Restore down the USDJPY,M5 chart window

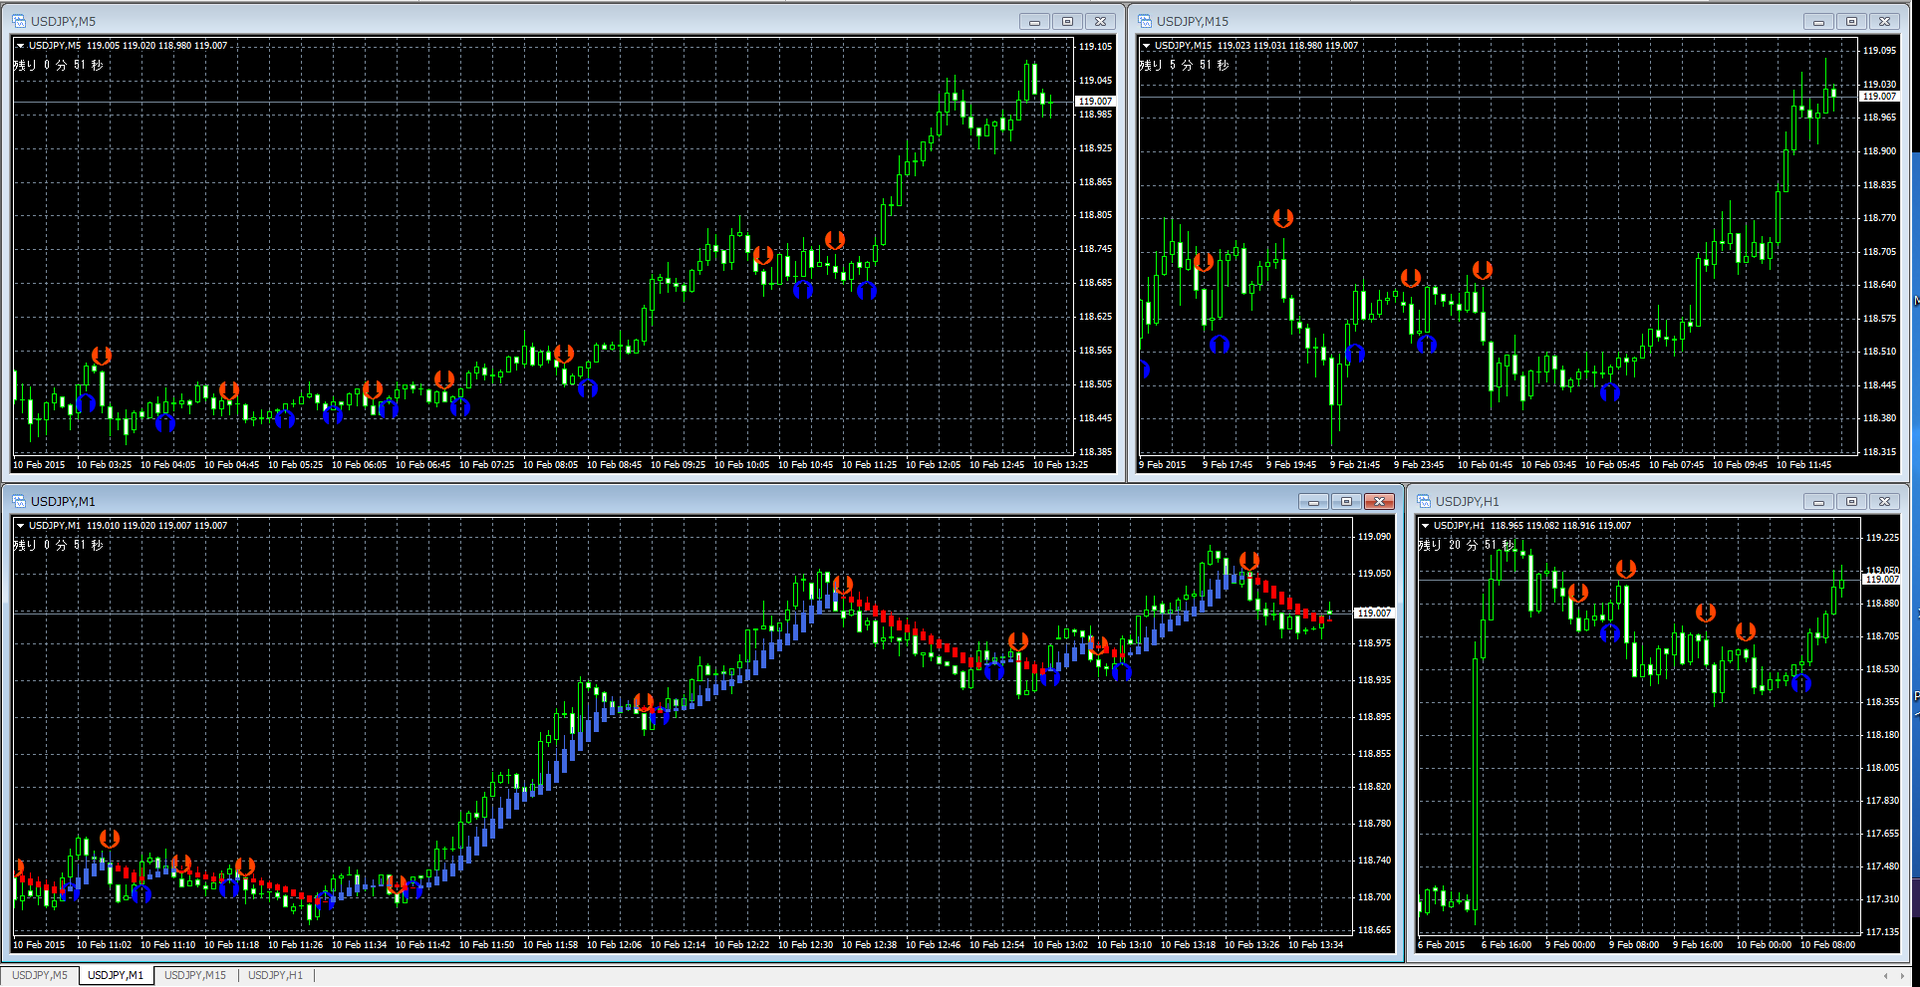point(1067,21)
